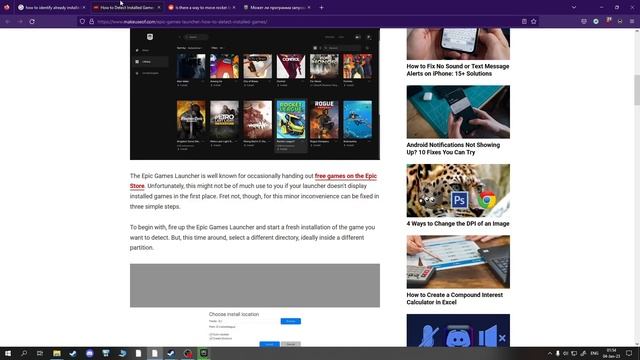This screenshot has width=640, height=360.
Task: Open 'Android Notifications Not Showing Up?' article
Action: (x=453, y=149)
